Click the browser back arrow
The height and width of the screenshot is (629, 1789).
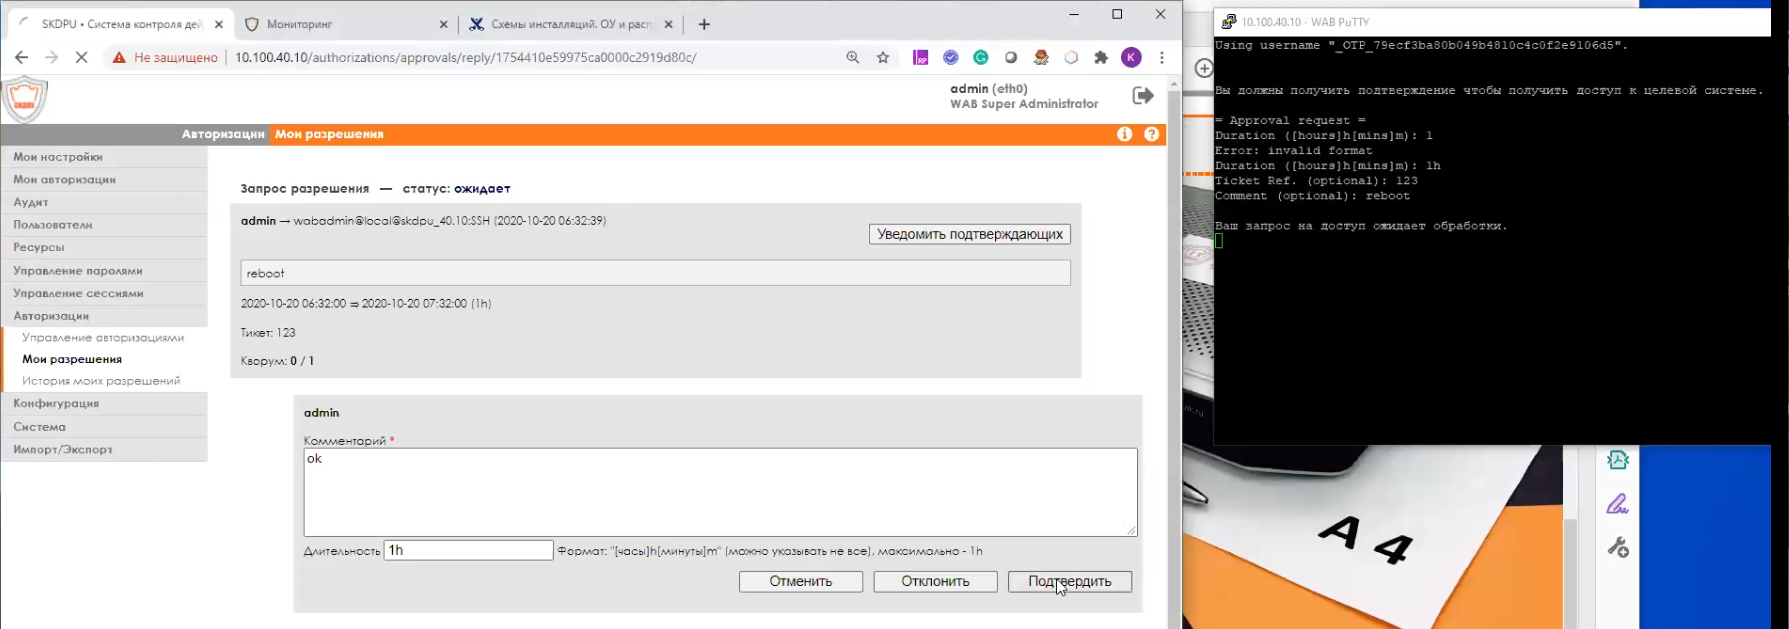(x=21, y=58)
